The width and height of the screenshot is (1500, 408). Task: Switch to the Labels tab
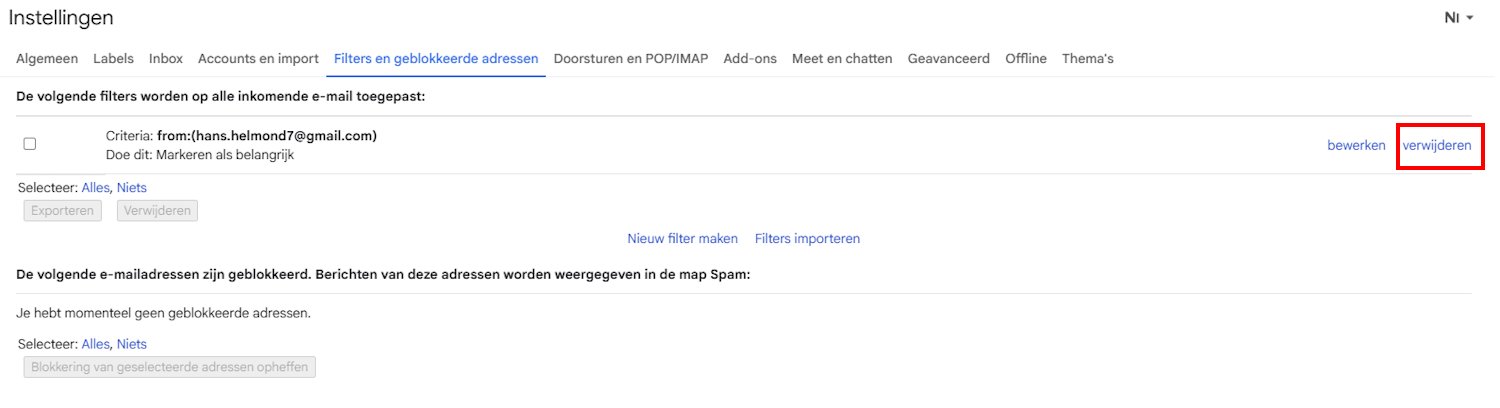(x=113, y=58)
